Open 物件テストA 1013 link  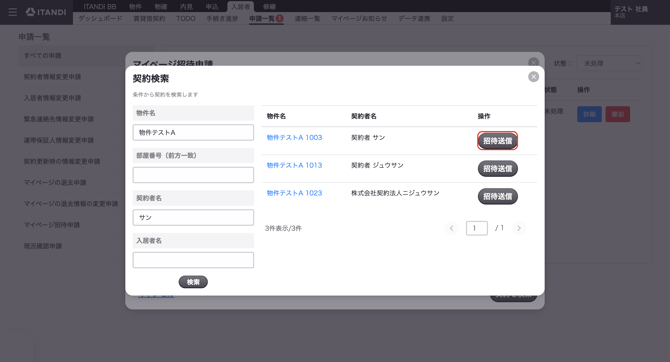tap(294, 165)
